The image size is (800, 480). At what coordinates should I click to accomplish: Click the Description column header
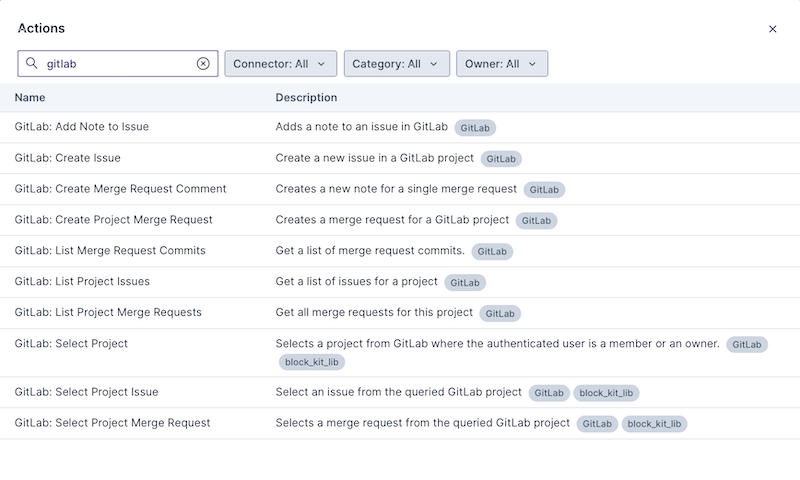(306, 98)
